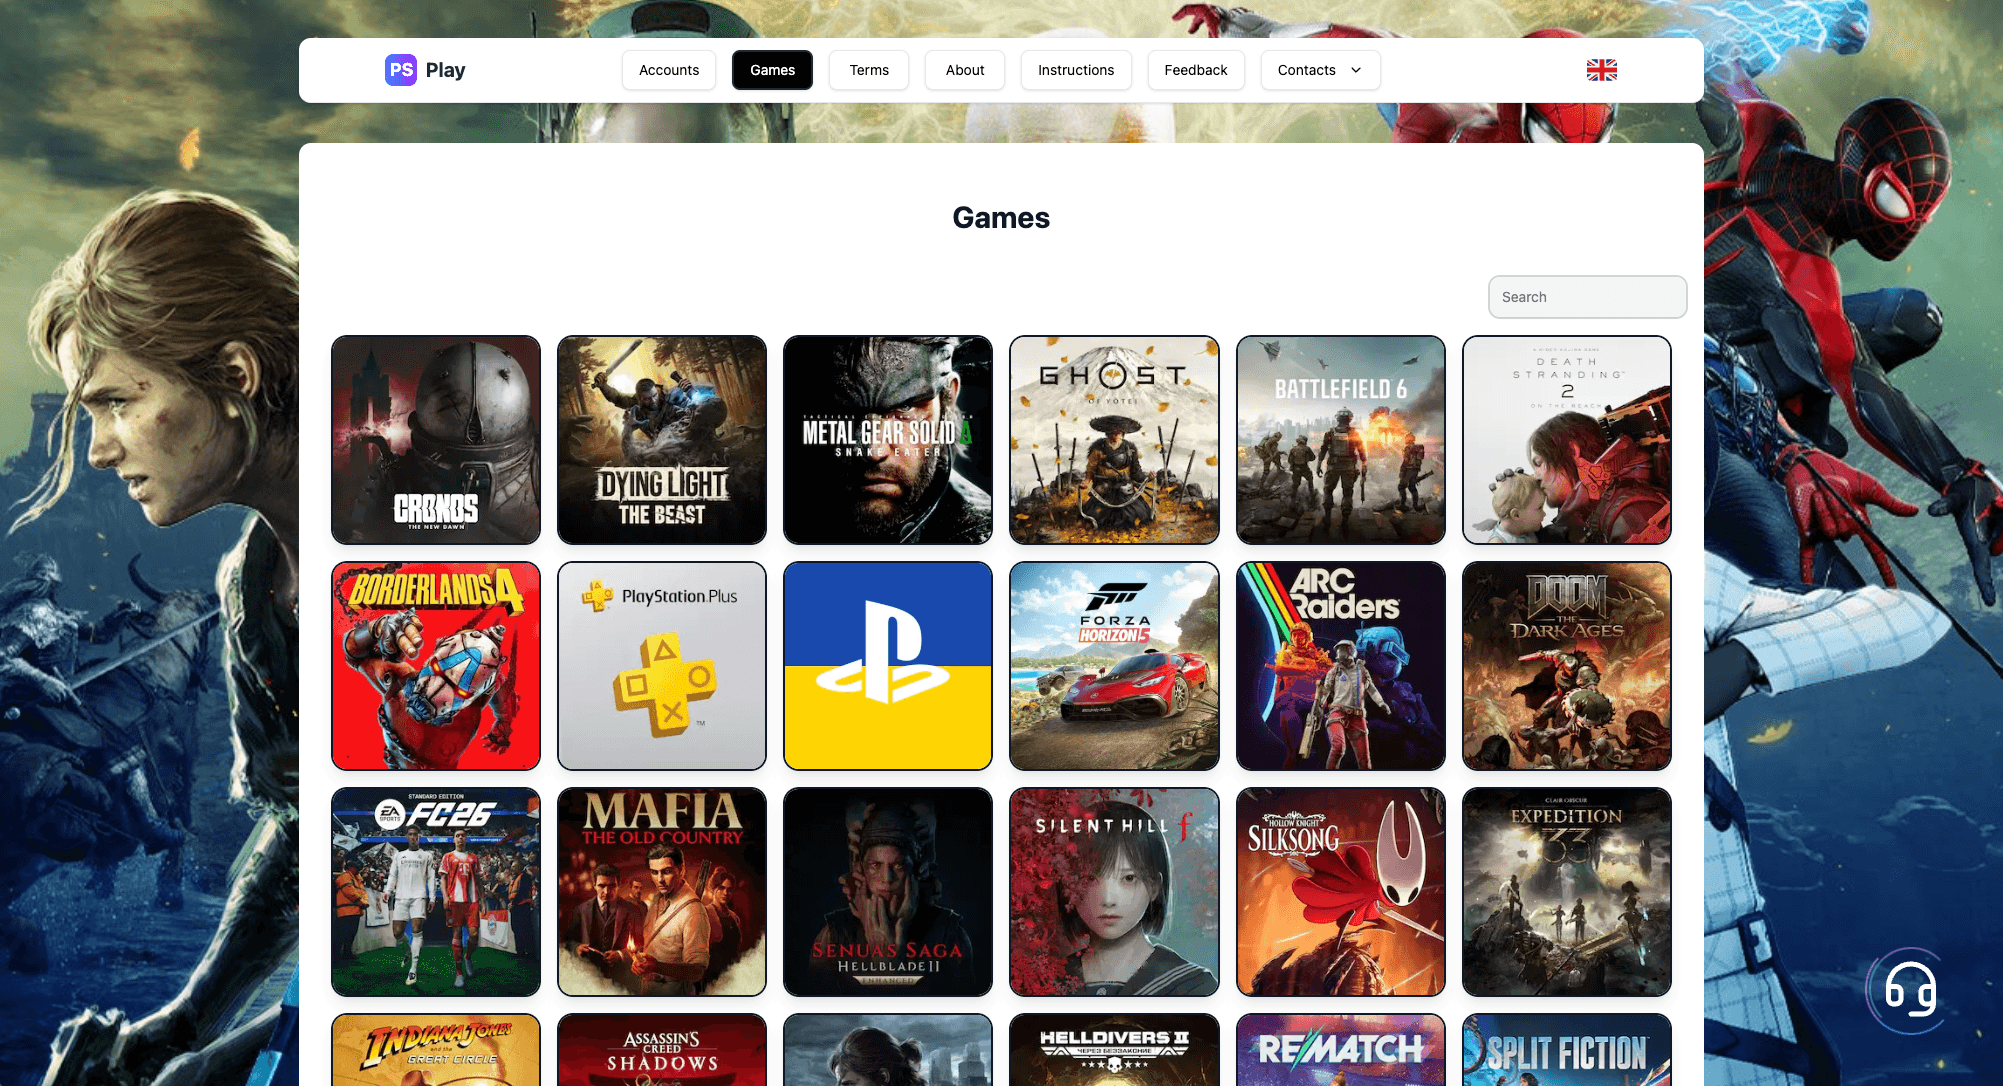The image size is (2003, 1086).
Task: Open the PlayStation Plus tile
Action: (x=662, y=666)
